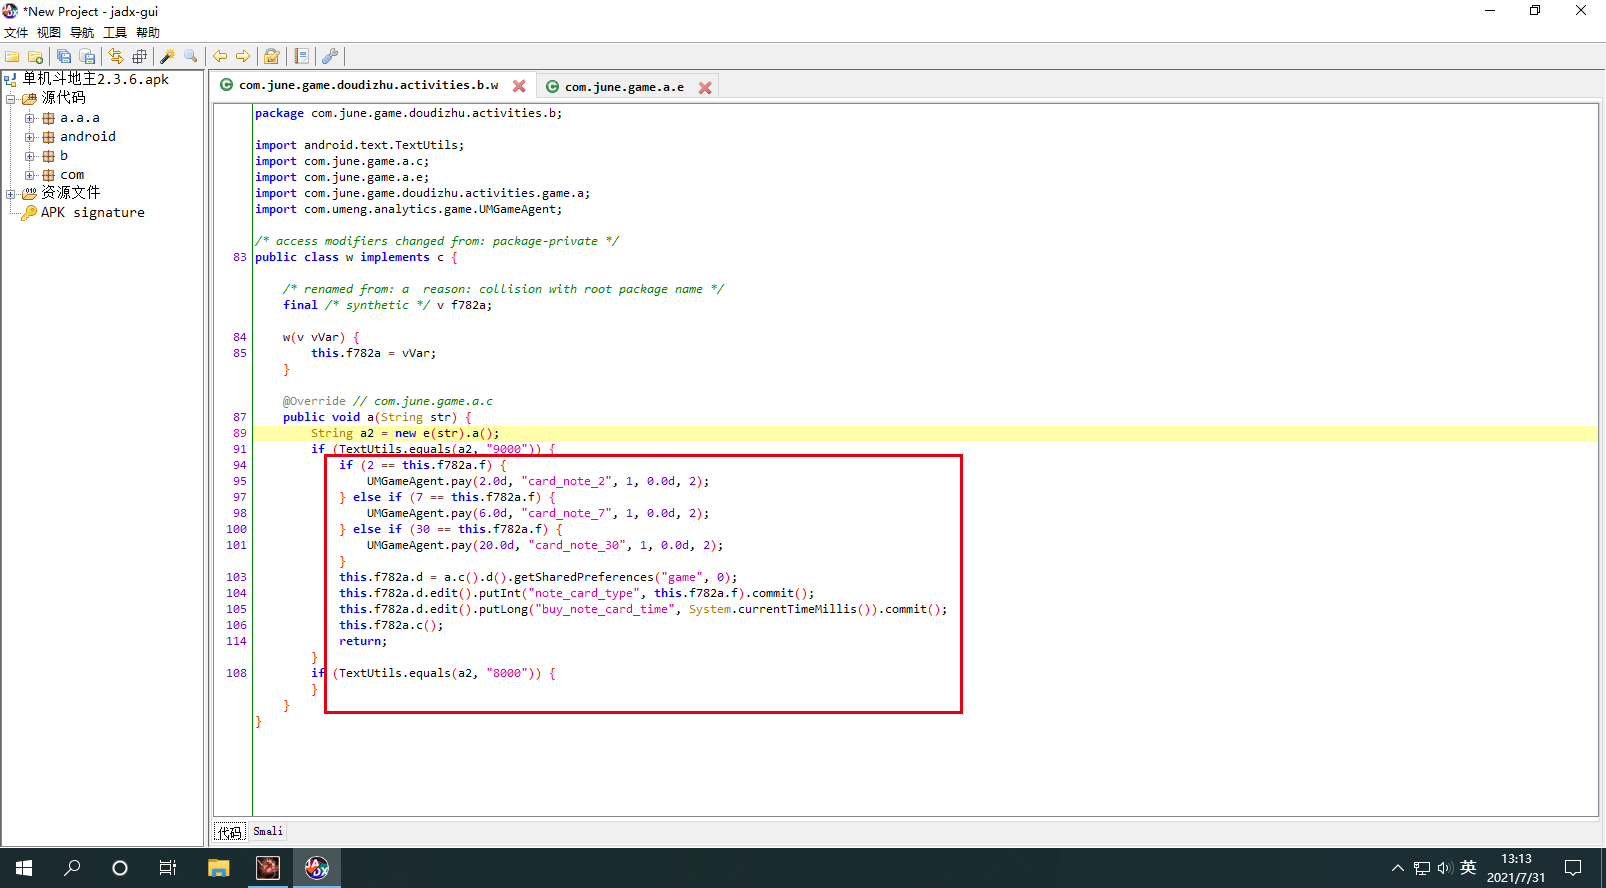This screenshot has width=1606, height=888.
Task: Select the a.a.a package in tree
Action: point(80,118)
